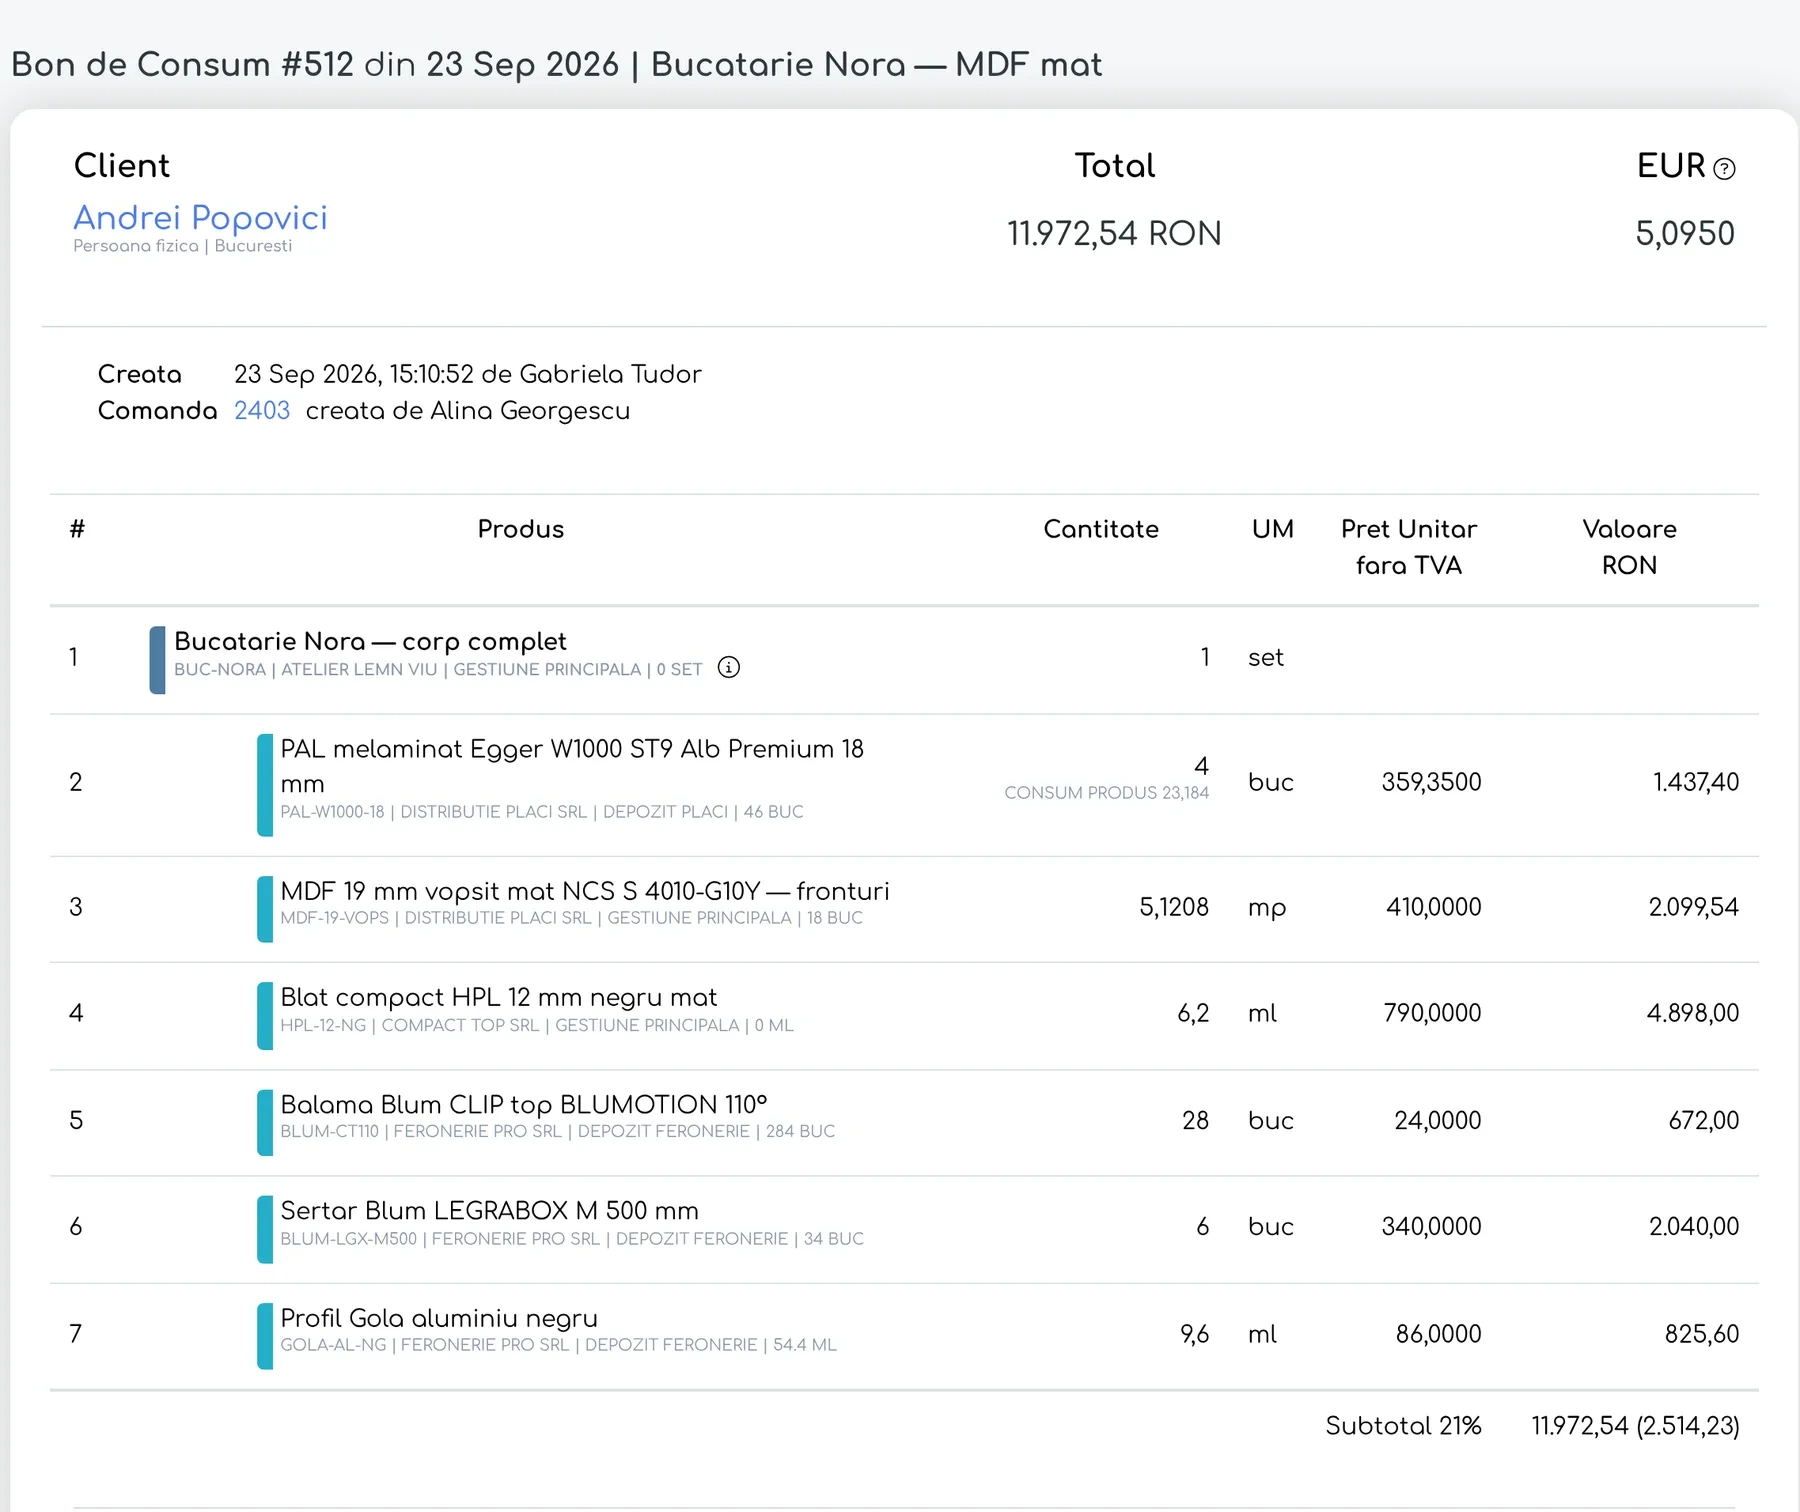The width and height of the screenshot is (1800, 1512).
Task: Click value '825,60' in Profil Gola row
Action: tap(1702, 1334)
